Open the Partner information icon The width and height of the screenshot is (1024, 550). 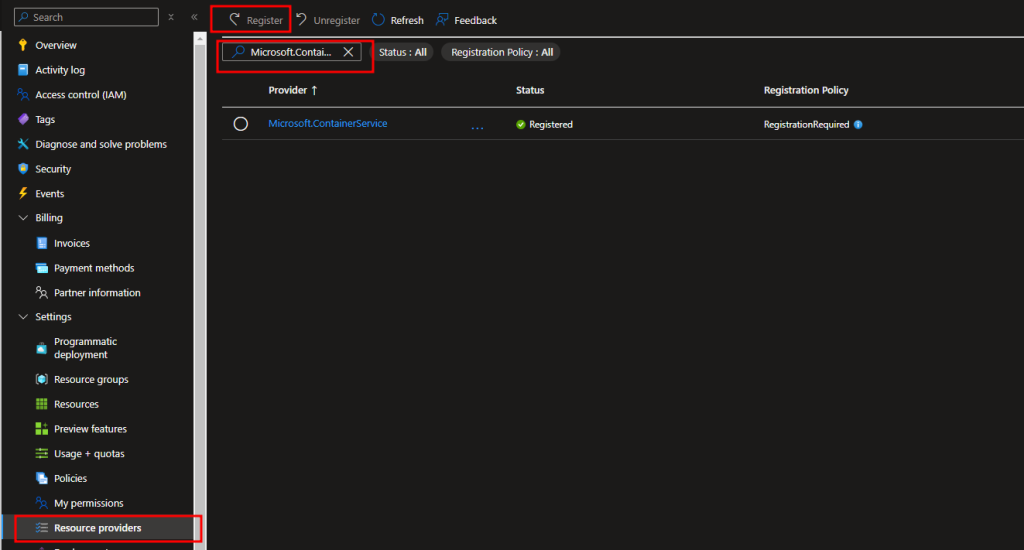[x=42, y=293]
